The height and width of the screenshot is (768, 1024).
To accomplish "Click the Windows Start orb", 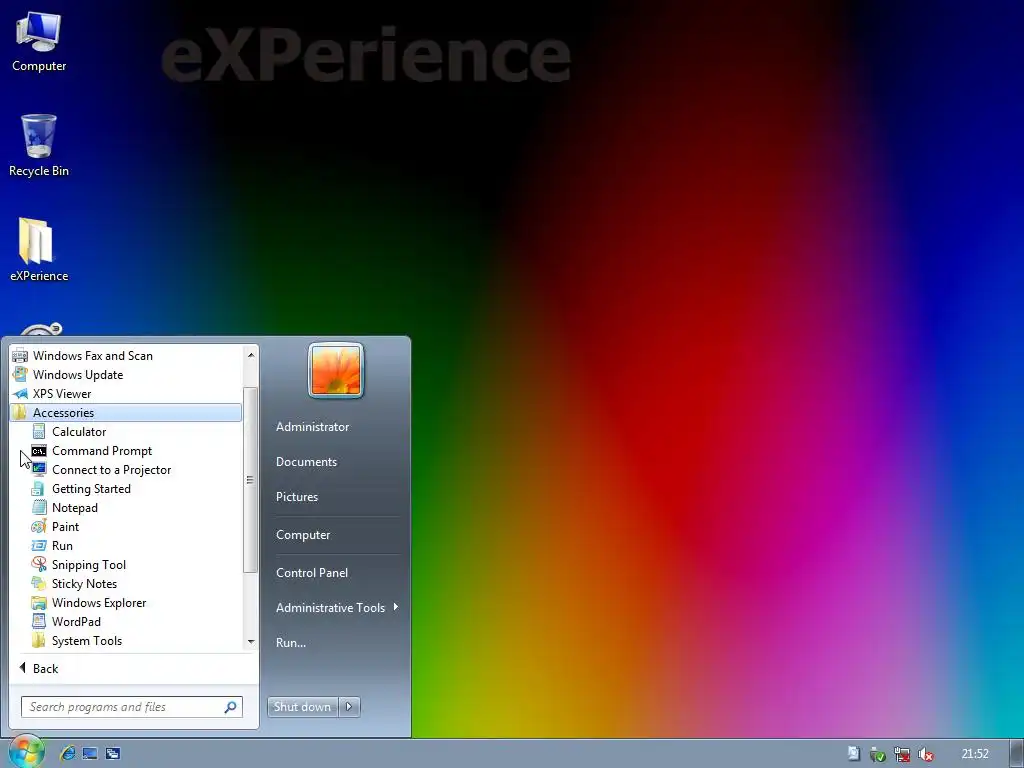I will tap(27, 752).
